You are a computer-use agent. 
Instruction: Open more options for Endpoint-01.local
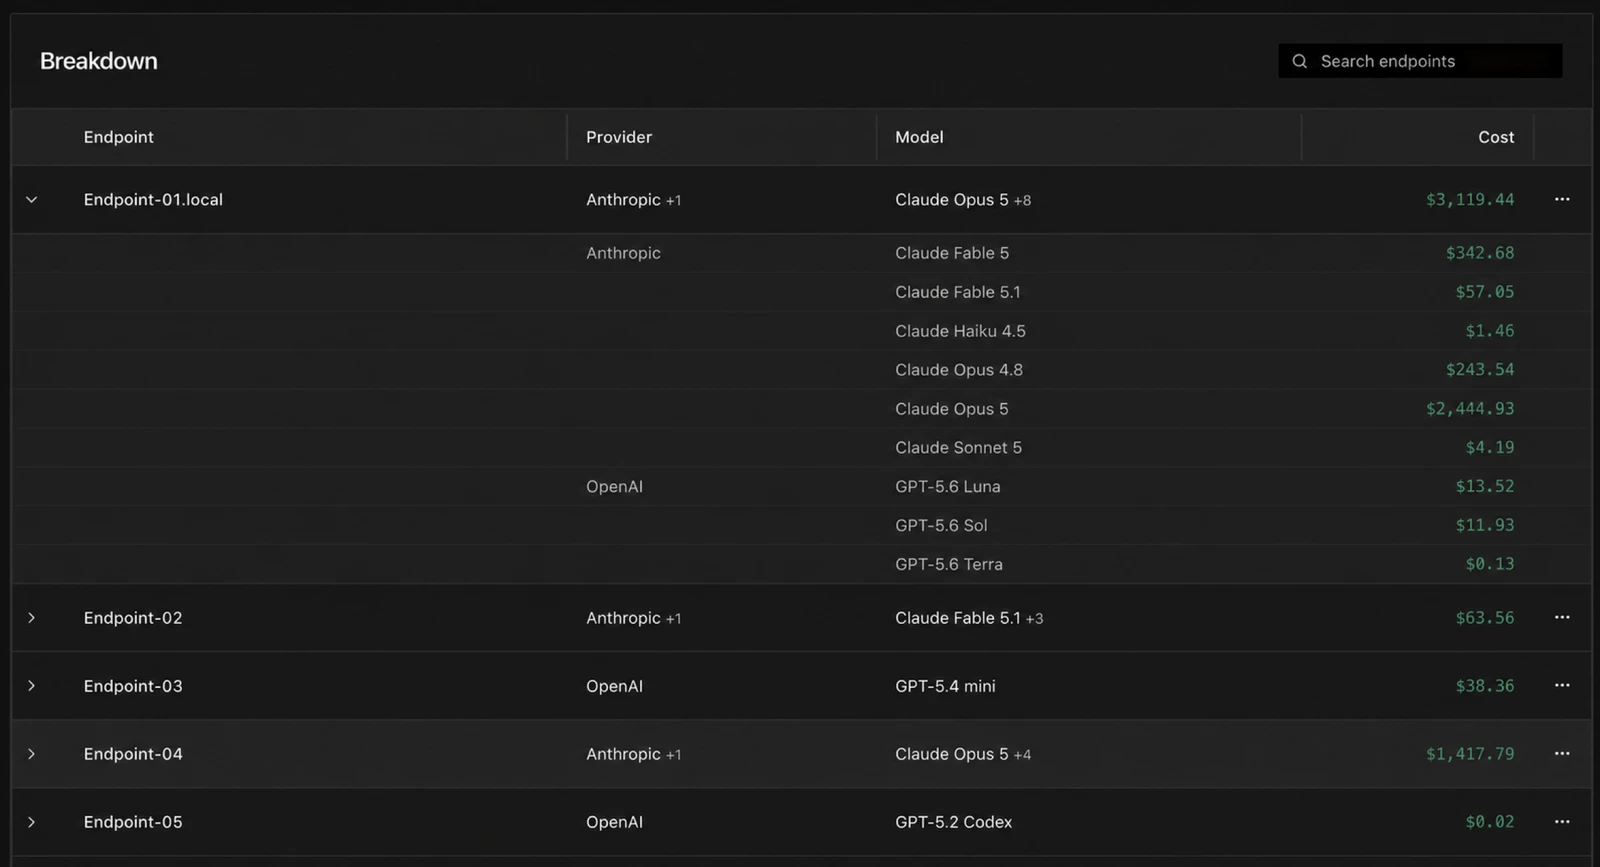pyautogui.click(x=1562, y=199)
